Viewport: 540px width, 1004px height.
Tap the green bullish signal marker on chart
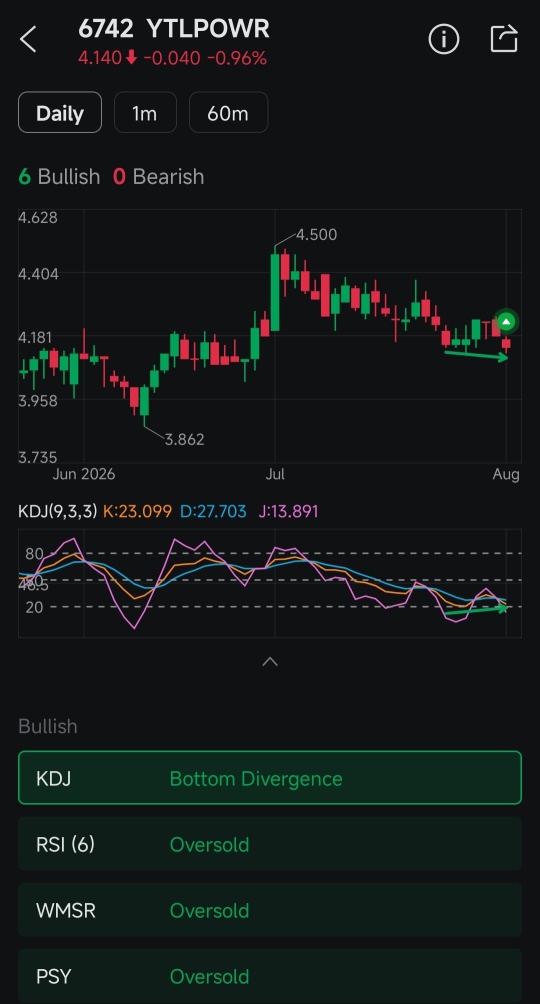click(x=506, y=321)
